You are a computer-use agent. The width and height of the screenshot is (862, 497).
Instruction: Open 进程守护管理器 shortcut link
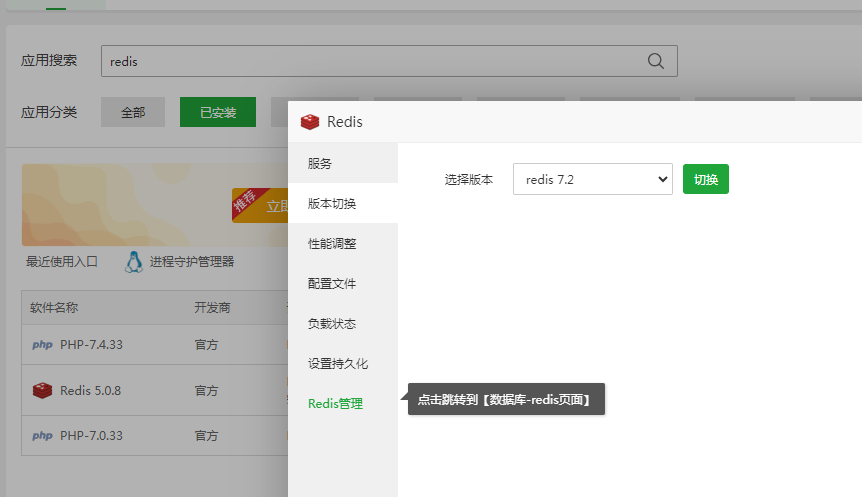point(192,262)
